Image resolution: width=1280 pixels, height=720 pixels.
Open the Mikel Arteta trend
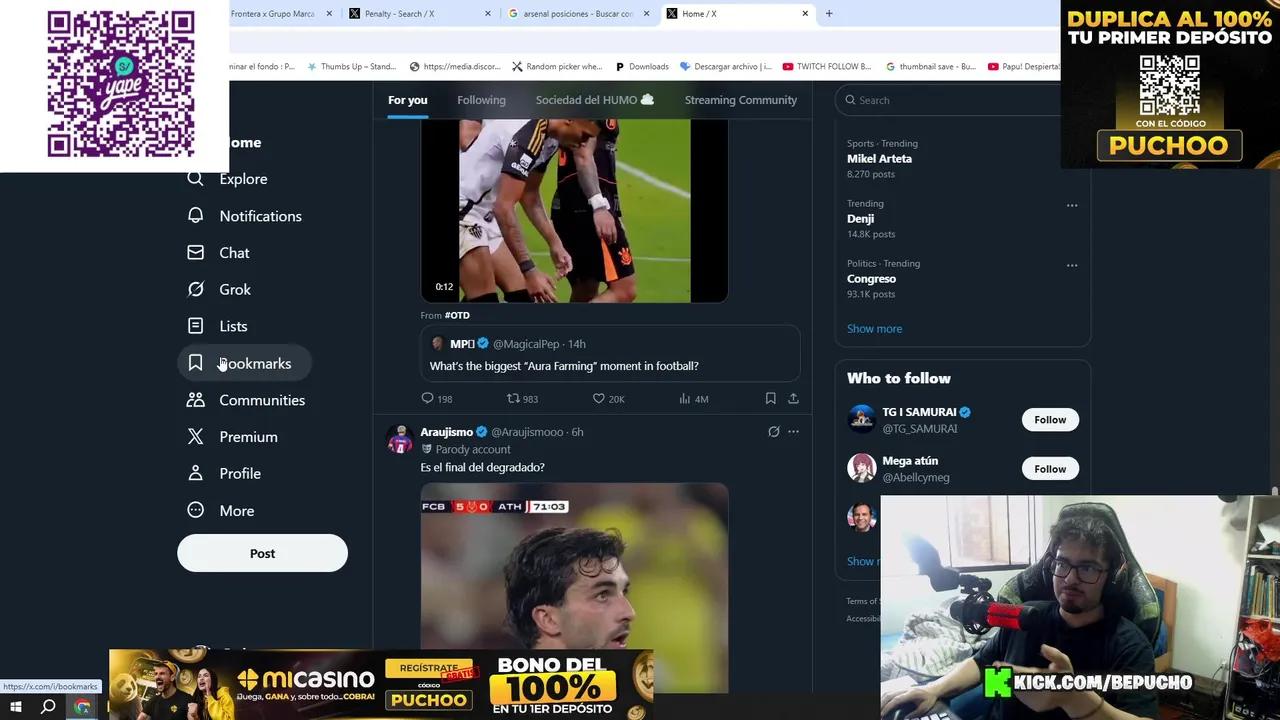tap(879, 158)
